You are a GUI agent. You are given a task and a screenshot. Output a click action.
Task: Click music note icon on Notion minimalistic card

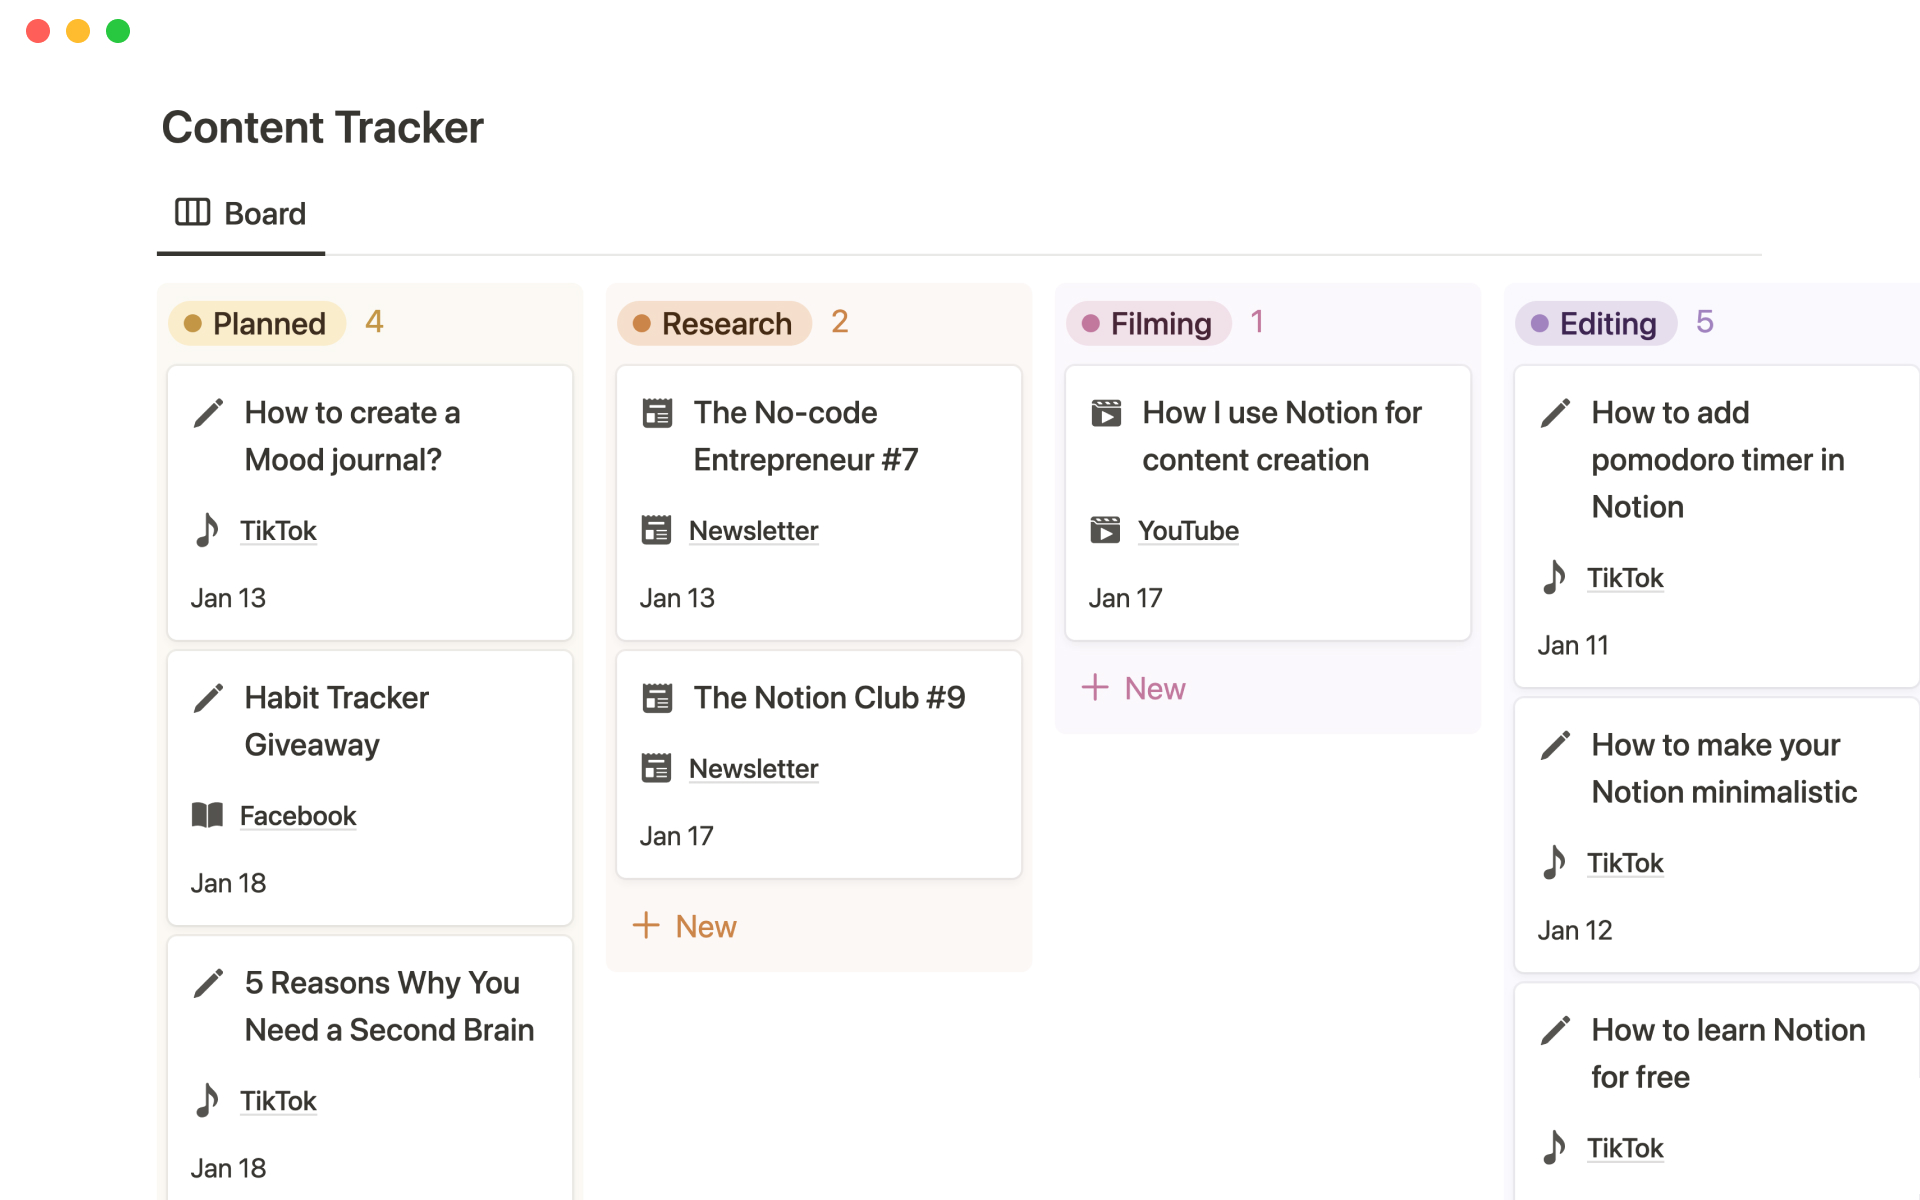pyautogui.click(x=1554, y=862)
